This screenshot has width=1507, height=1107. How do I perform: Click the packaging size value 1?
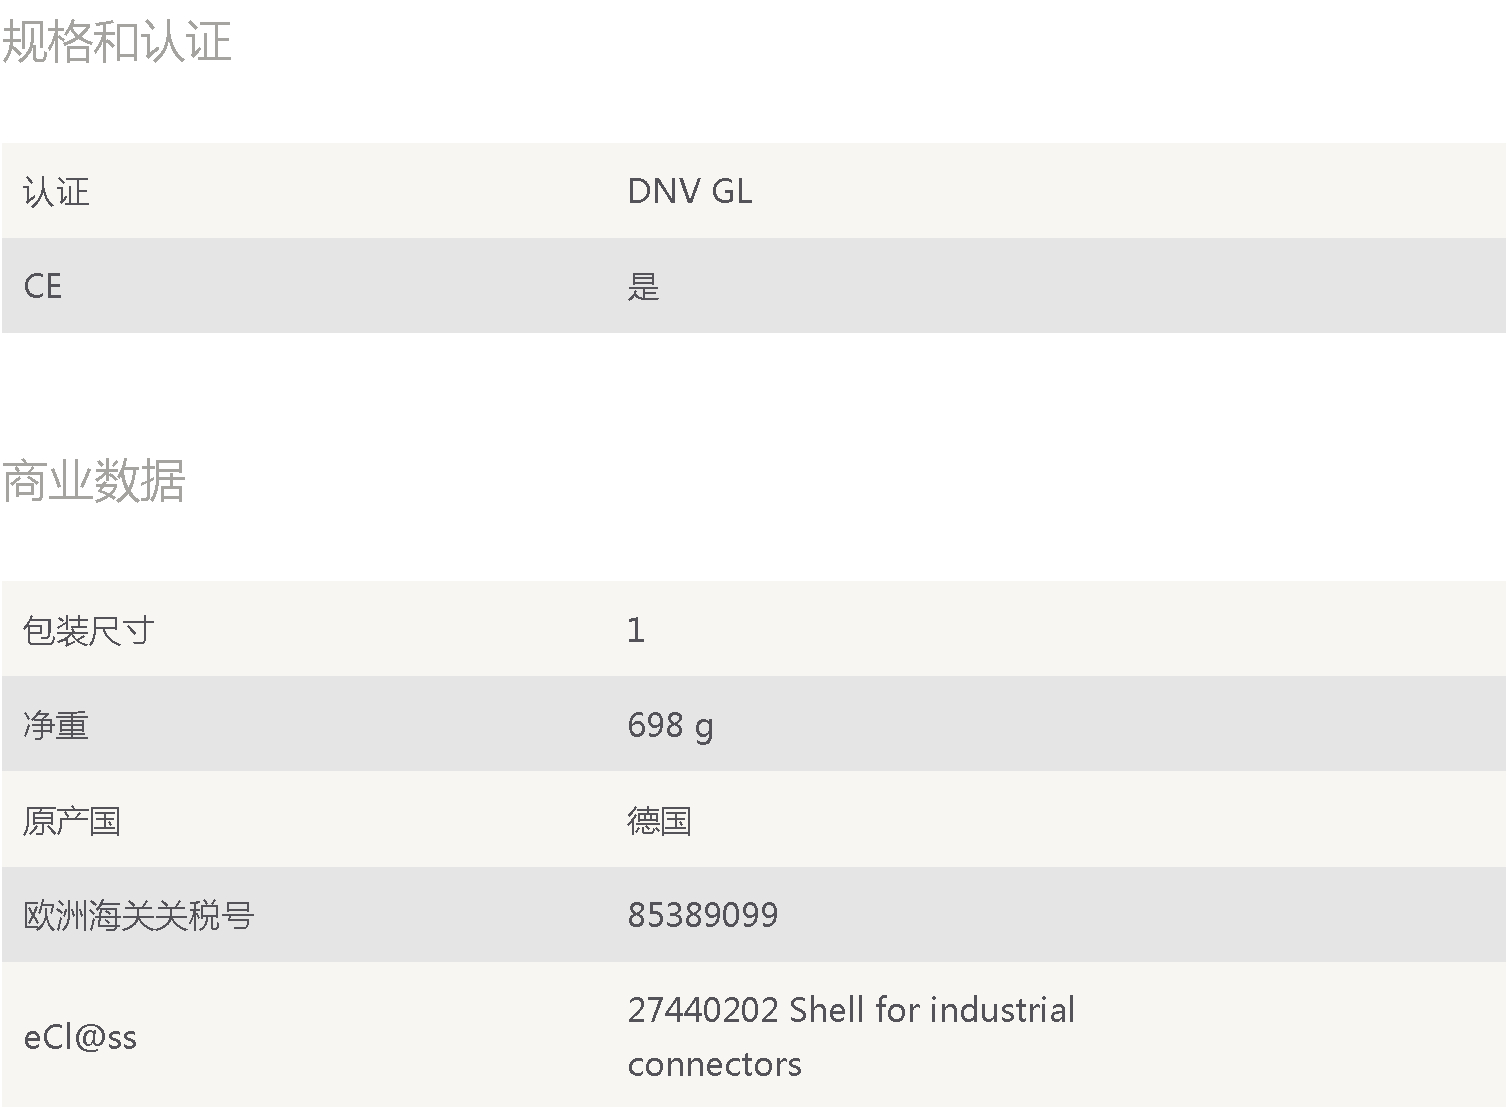[x=636, y=630]
